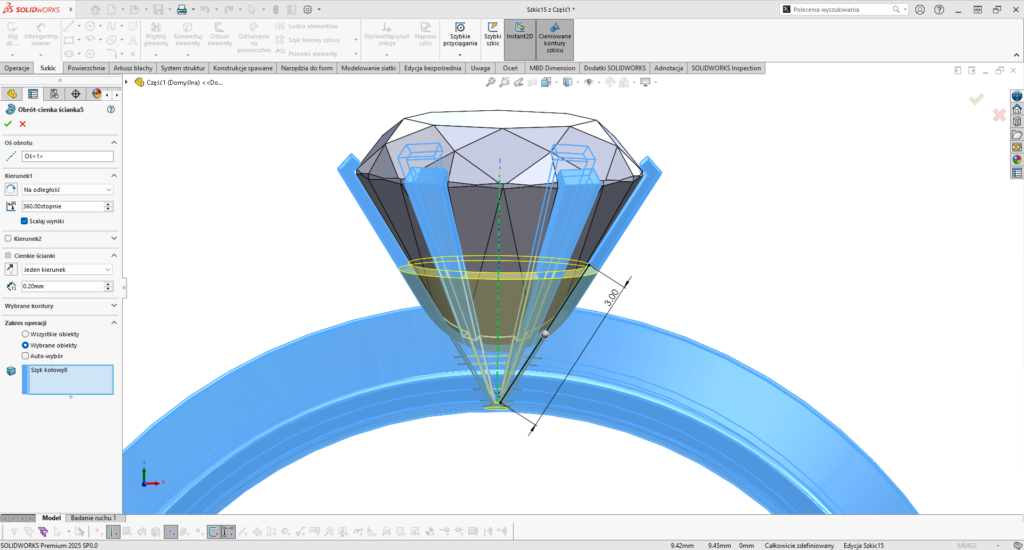Click the help icon in the property panel
The height and width of the screenshot is (550, 1024).
(x=110, y=109)
